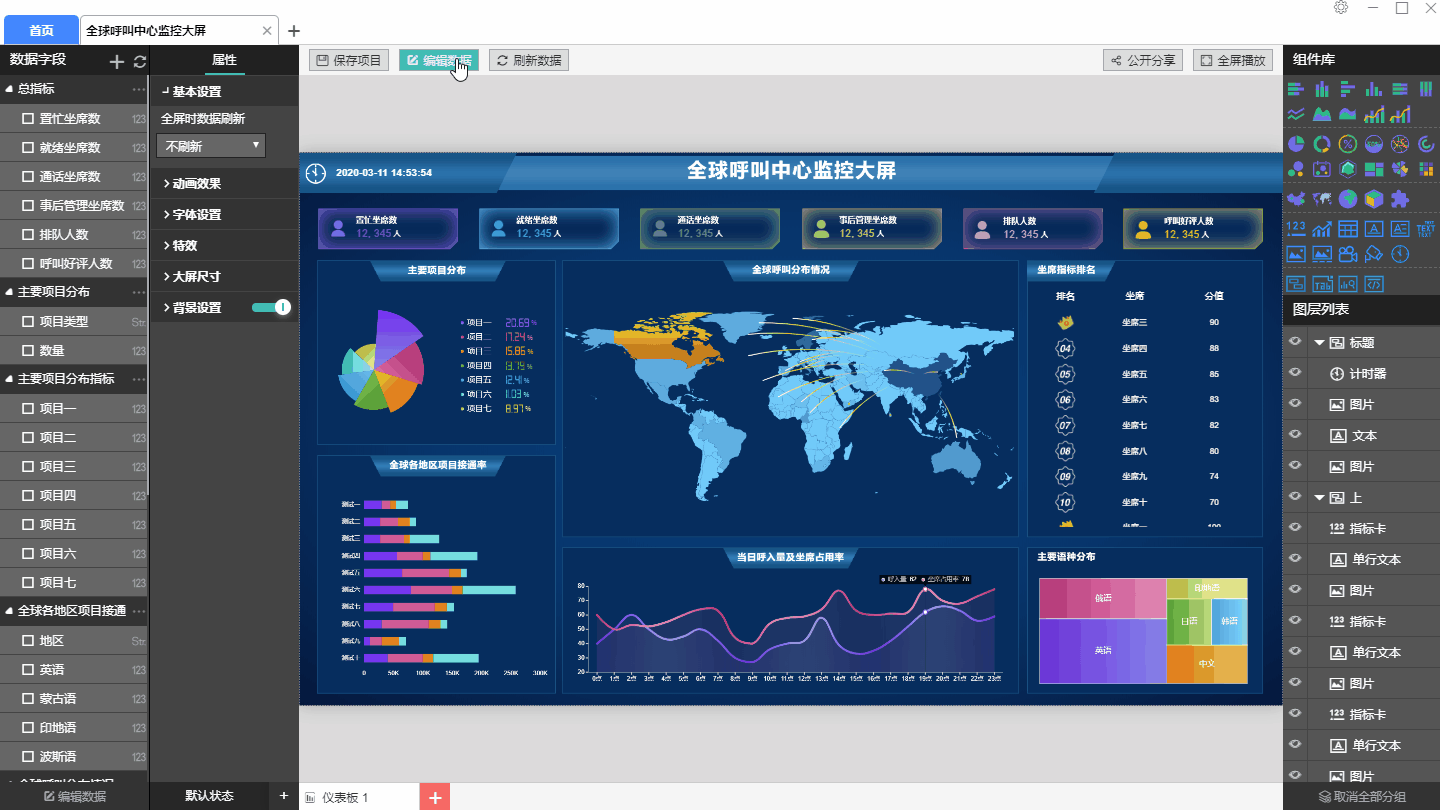Add a dashboard with red plus button
Screen dimensions: 1440x810
tap(435, 797)
